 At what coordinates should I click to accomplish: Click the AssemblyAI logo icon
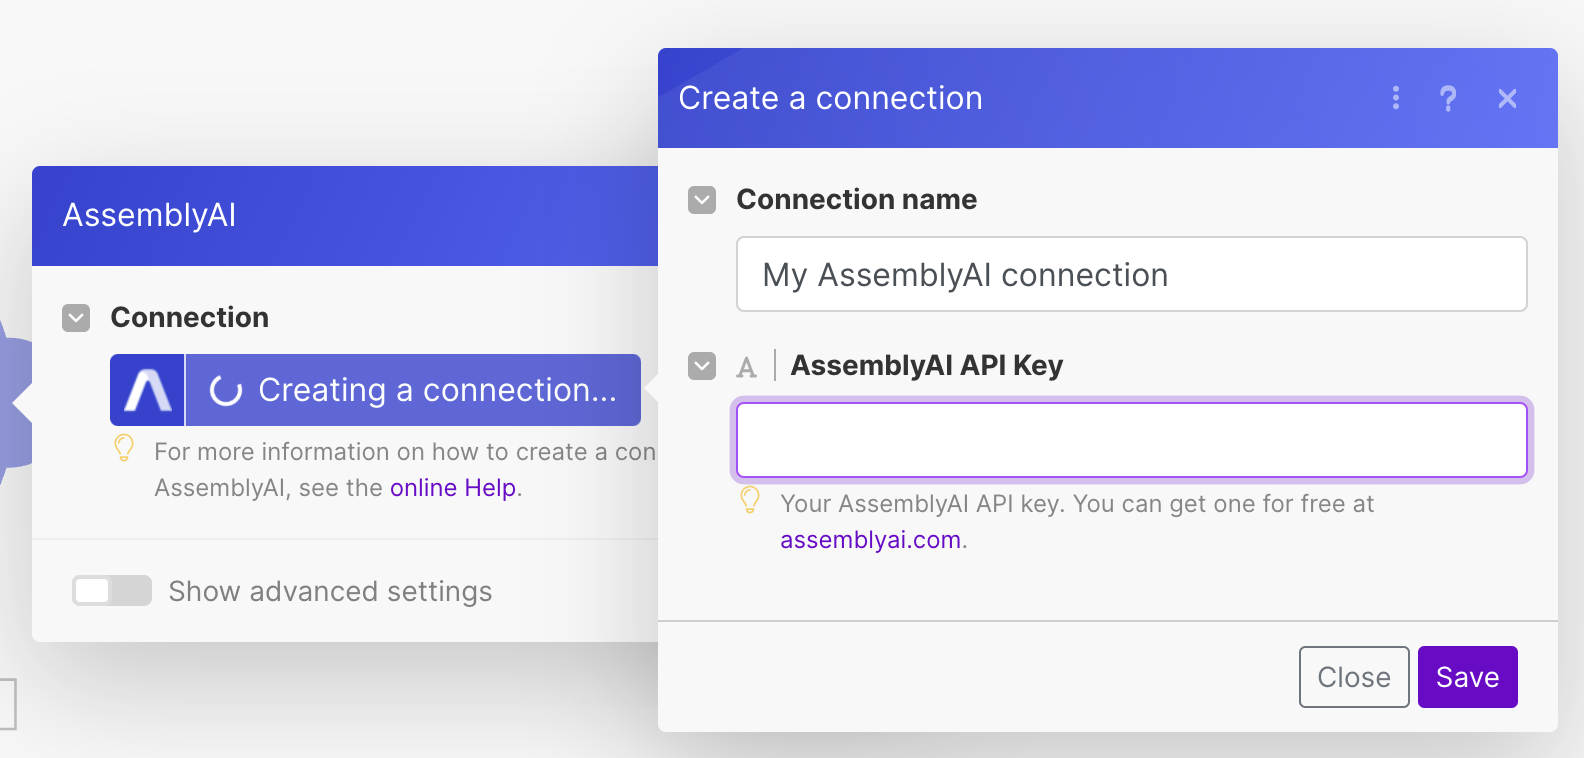tap(147, 390)
